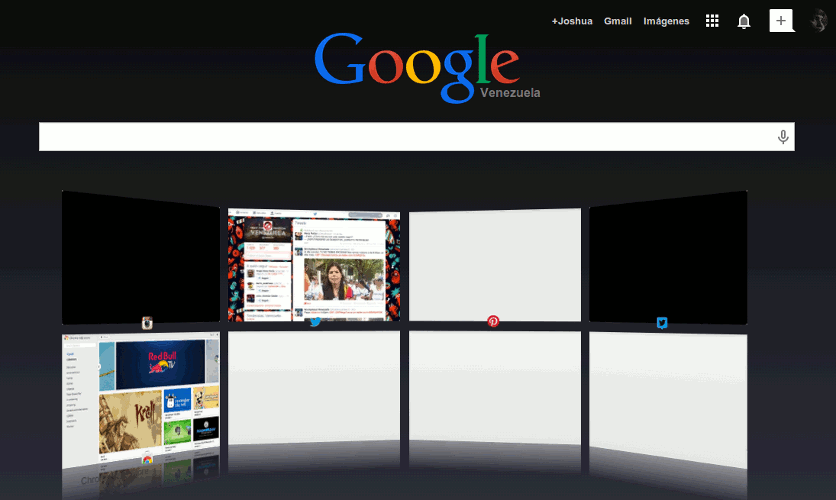The height and width of the screenshot is (500, 836).
Task: Open the black Instagram tile
Action: (141, 257)
